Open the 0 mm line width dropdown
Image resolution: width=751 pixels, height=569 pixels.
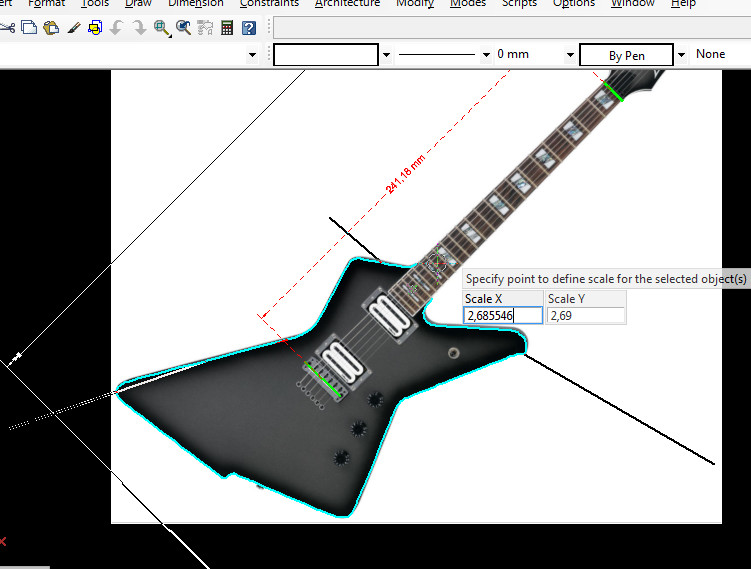coord(570,55)
